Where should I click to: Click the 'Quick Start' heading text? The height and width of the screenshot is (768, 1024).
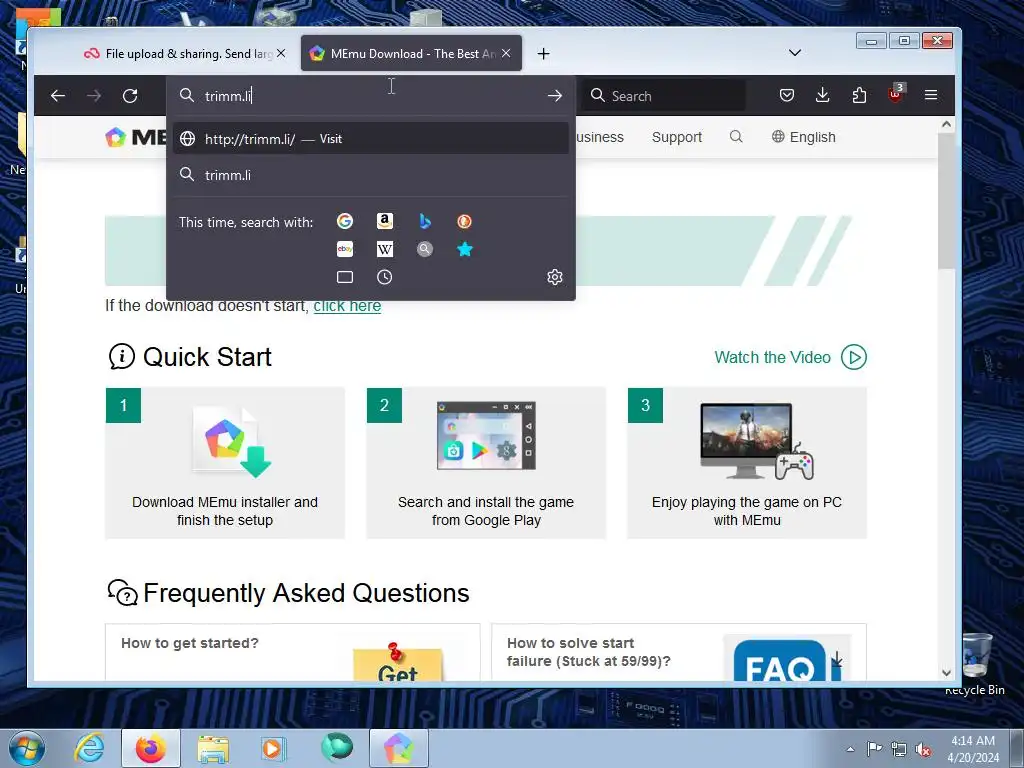point(207,357)
